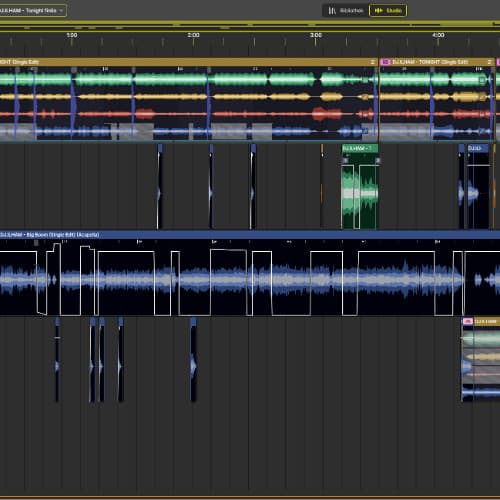
Task: Toggle the green stem handle at the first TONIGHT track end
Action: click(x=365, y=80)
